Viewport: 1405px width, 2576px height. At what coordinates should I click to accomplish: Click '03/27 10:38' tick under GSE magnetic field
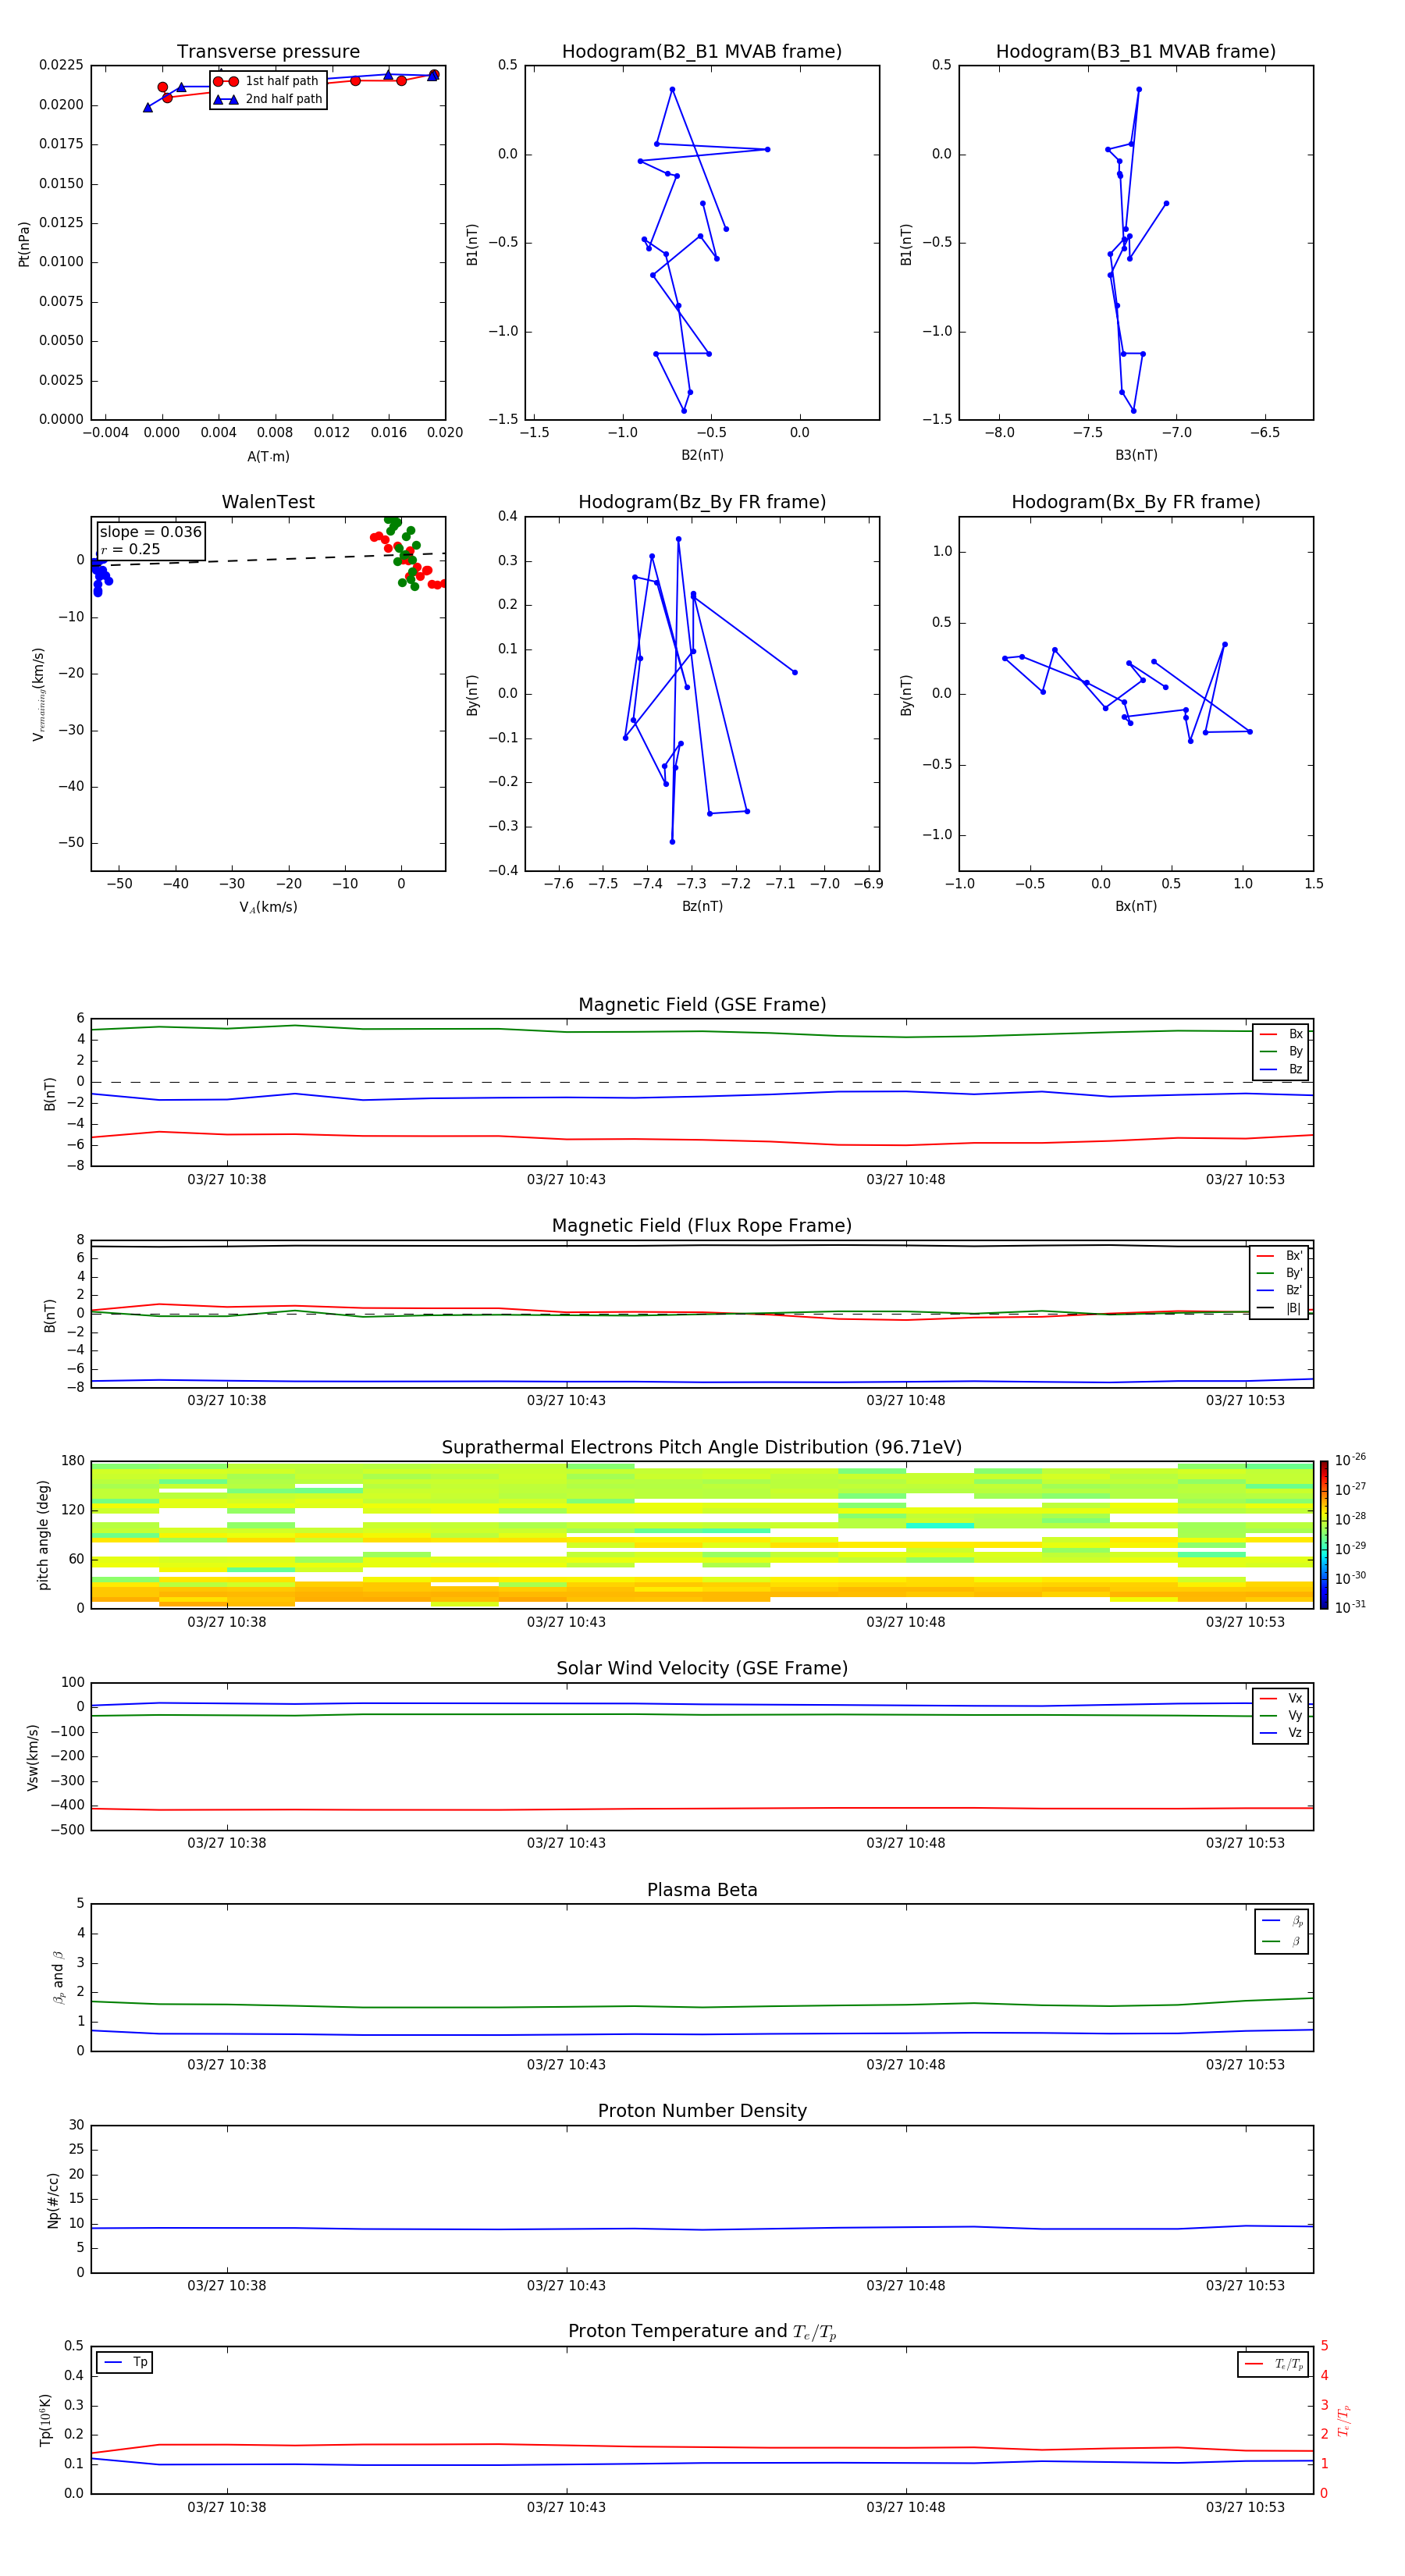[227, 1180]
